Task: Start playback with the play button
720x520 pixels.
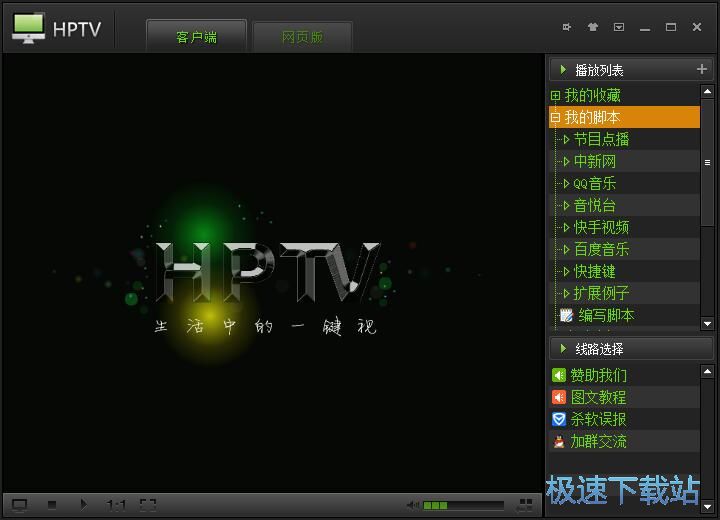Action: point(84,504)
